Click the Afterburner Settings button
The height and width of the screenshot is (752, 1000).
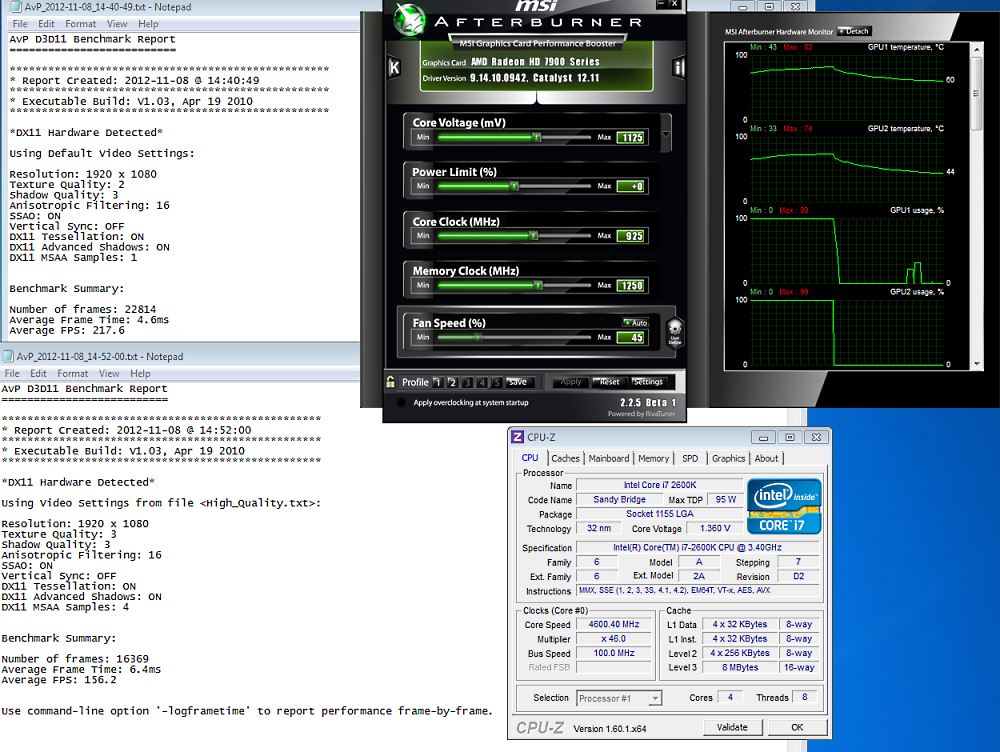click(x=647, y=382)
